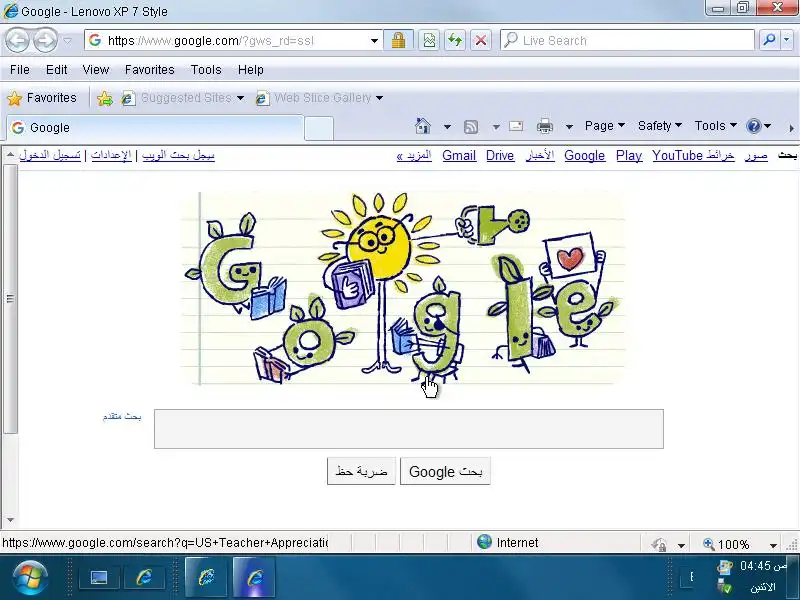Click the Favorites star button
Screen dimensions: 800x600
[42, 97]
